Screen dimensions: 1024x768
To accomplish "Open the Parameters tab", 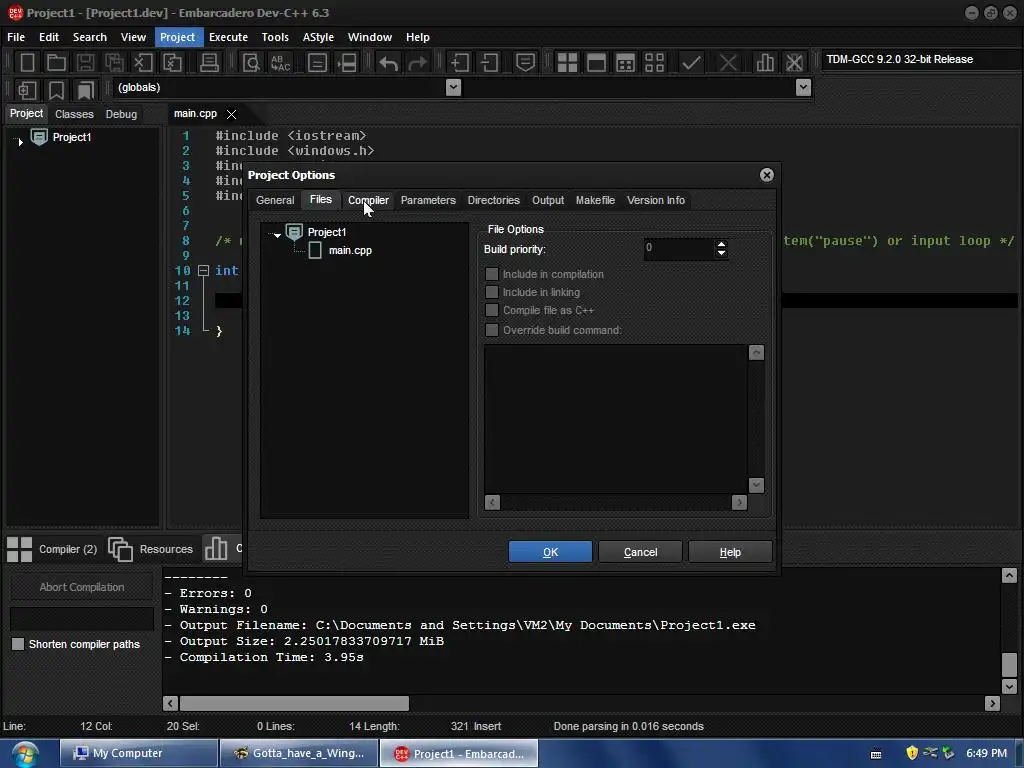I will coord(428,200).
